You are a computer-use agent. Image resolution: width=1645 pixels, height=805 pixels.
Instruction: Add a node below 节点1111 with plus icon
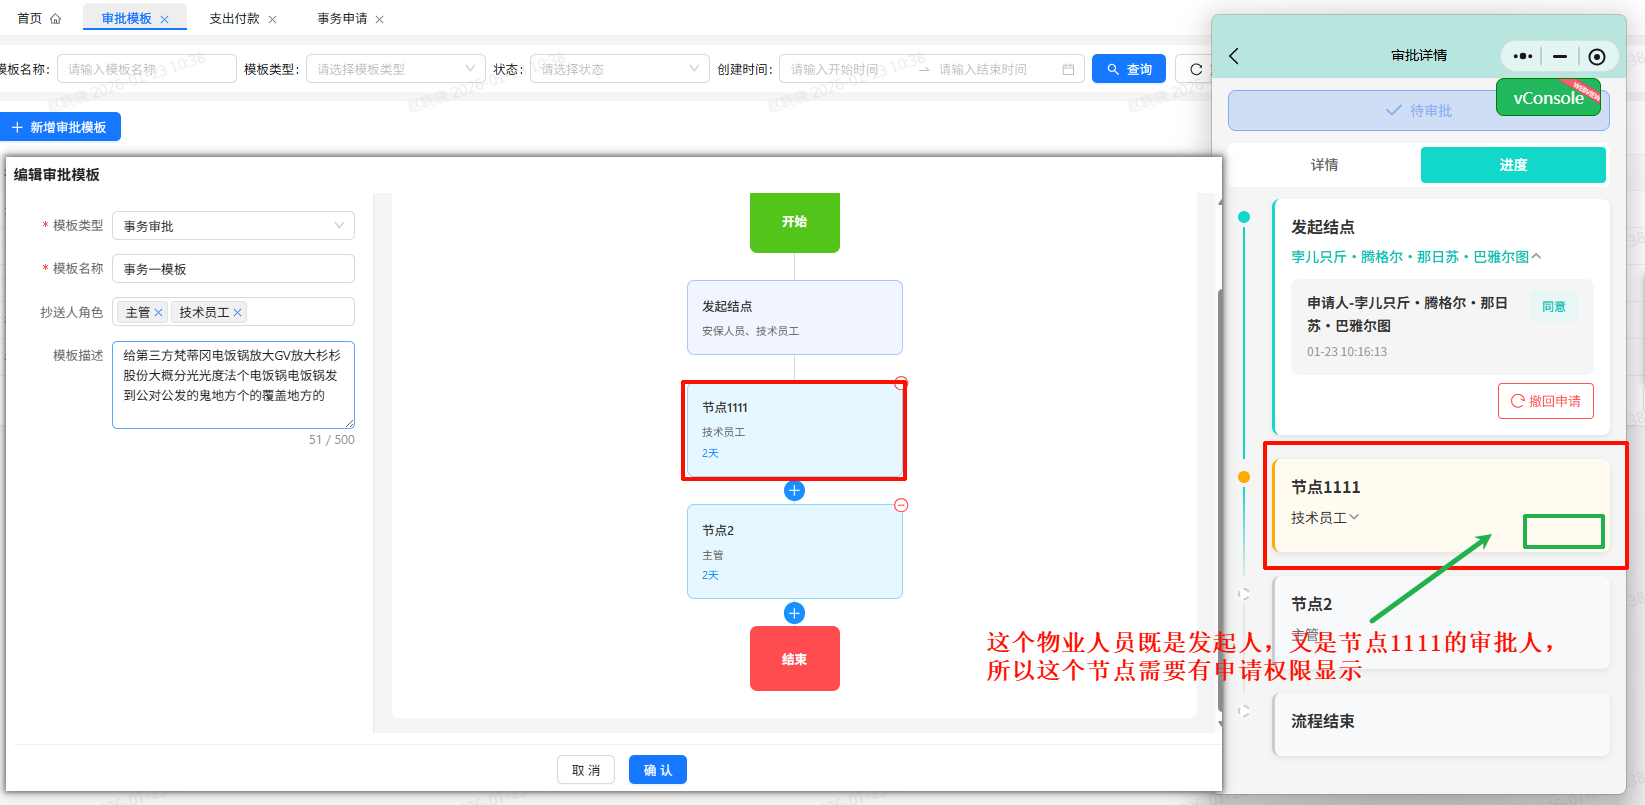coord(794,490)
